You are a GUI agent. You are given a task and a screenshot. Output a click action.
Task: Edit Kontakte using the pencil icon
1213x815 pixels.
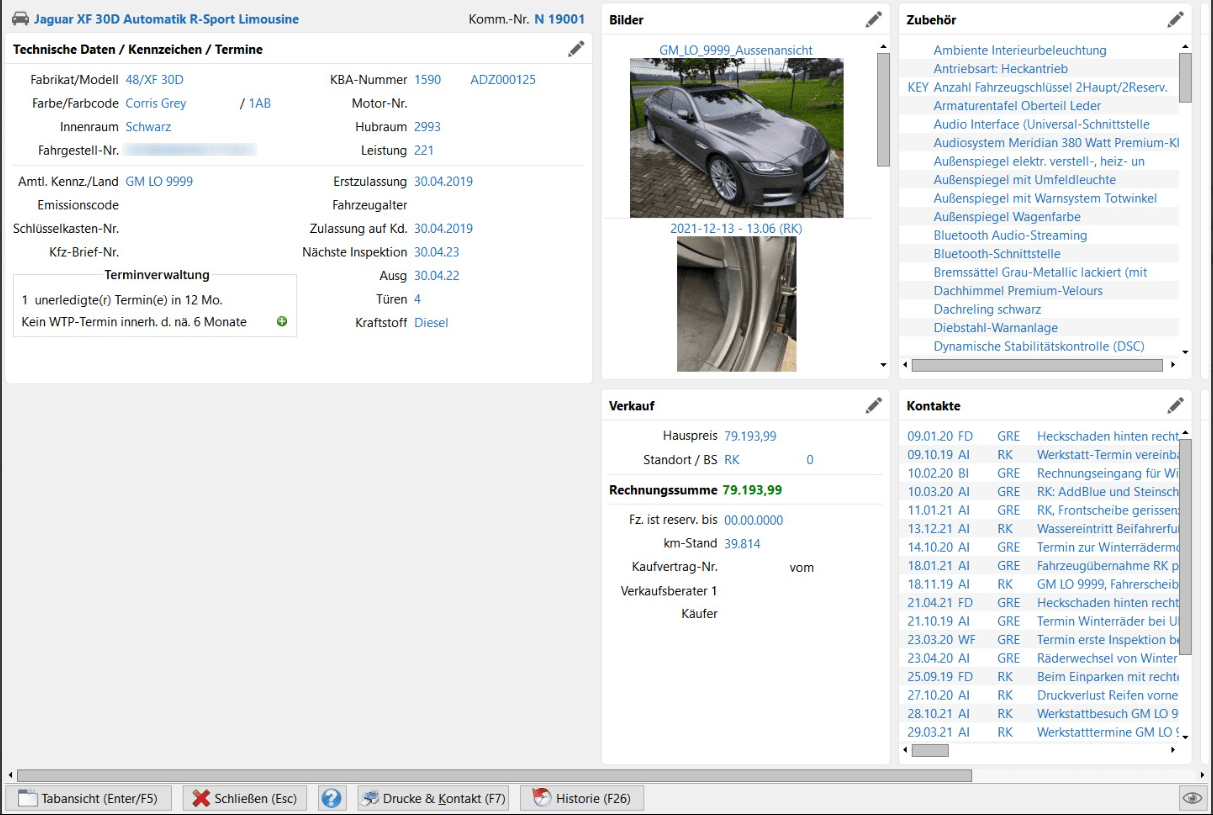coord(1175,405)
